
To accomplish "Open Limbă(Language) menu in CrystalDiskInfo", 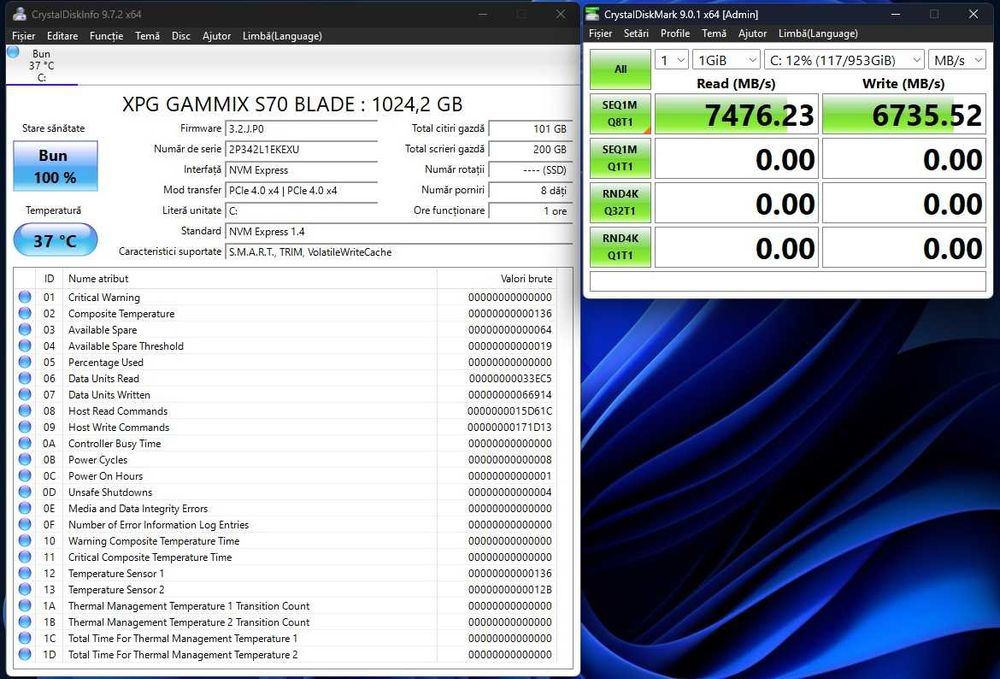I will pos(282,36).
